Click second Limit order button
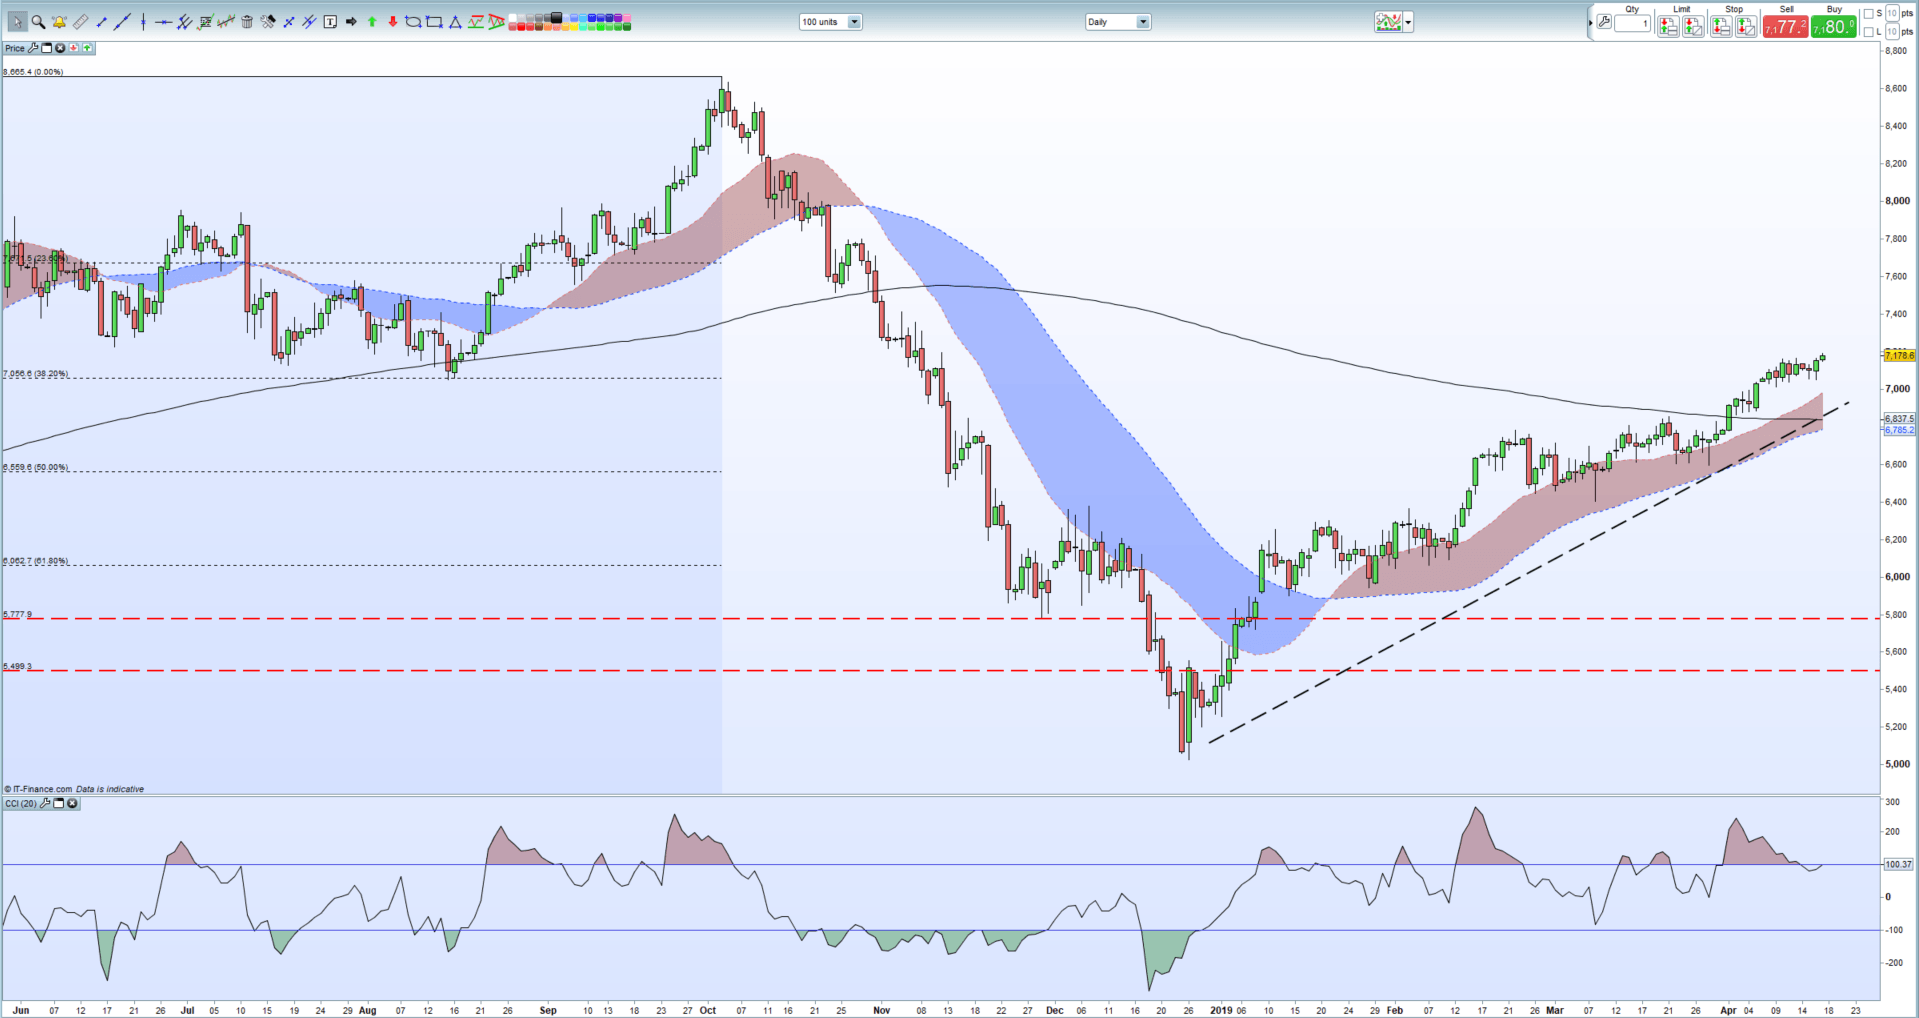This screenshot has height=1018, width=1919. 1693,27
